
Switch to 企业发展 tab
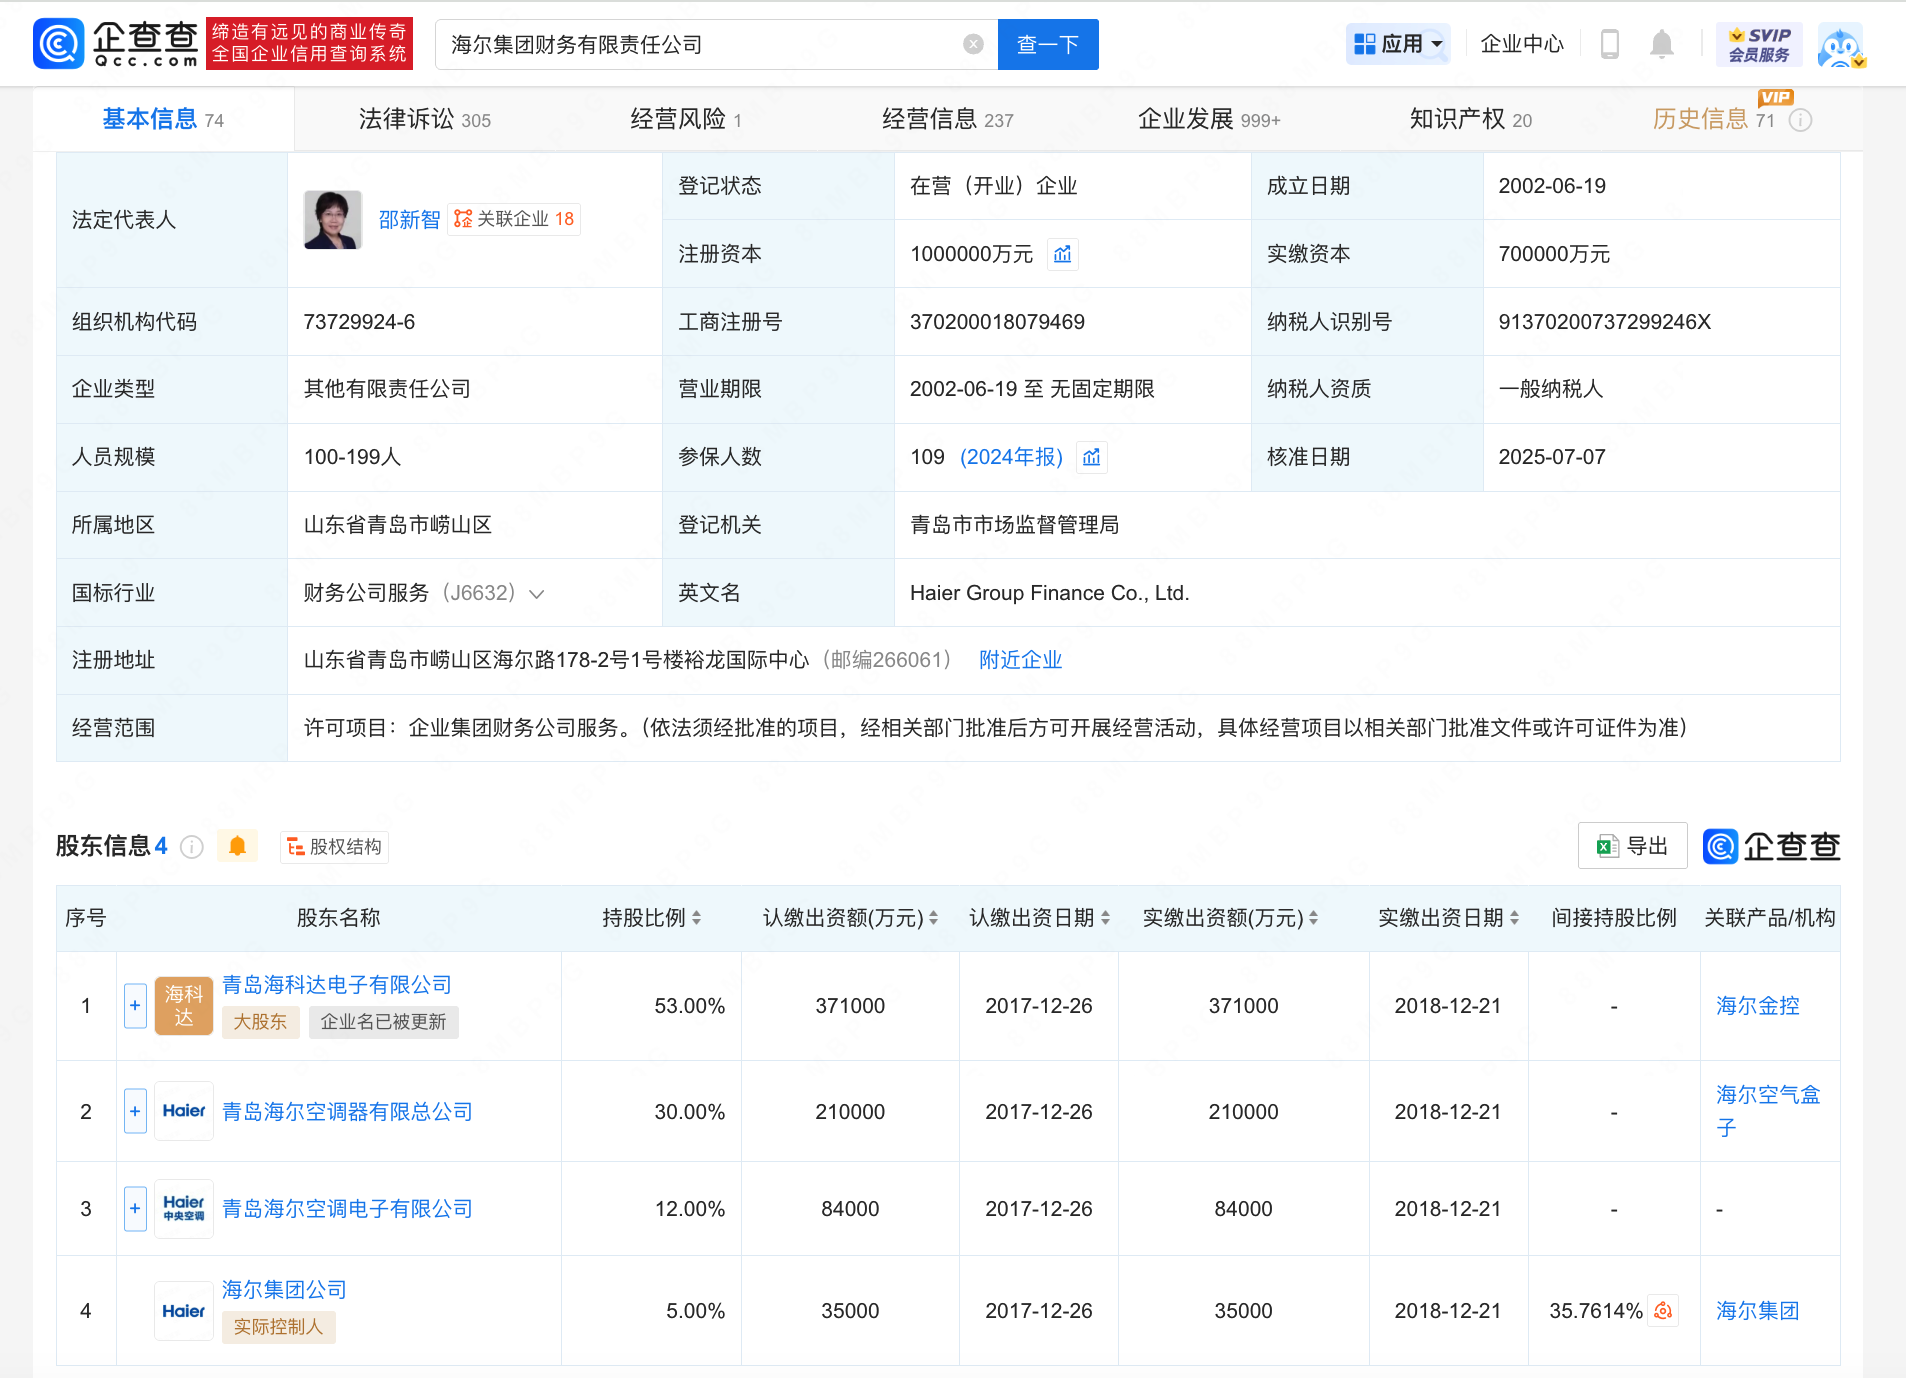[x=1209, y=120]
